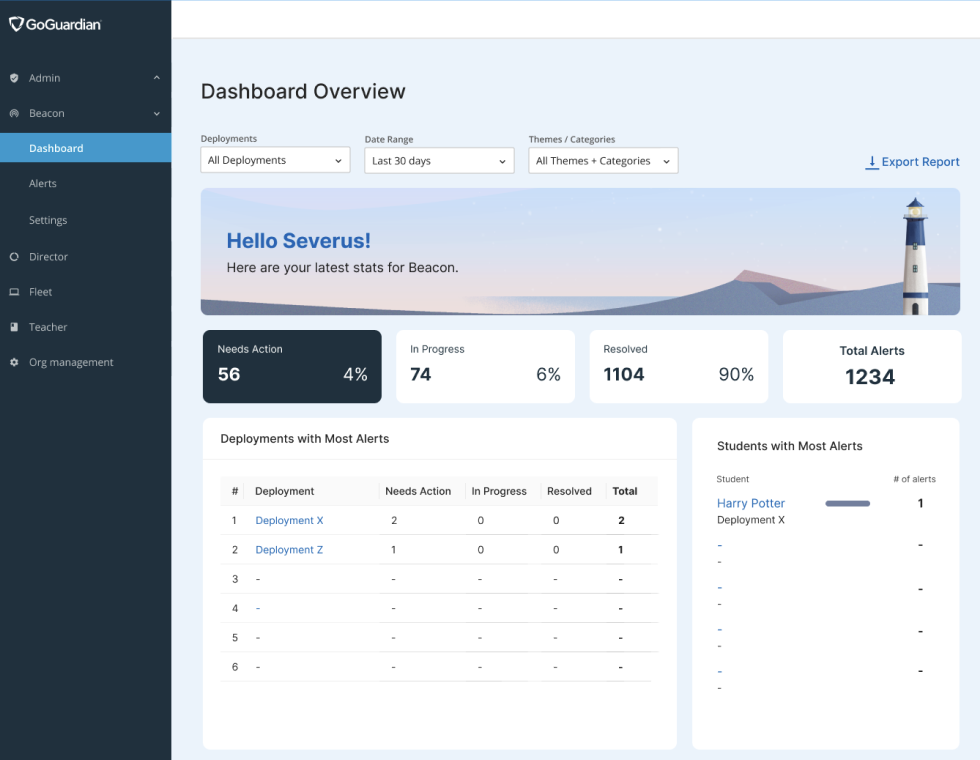Click the Students with Most Alerts title
980x760 pixels.
(789, 446)
